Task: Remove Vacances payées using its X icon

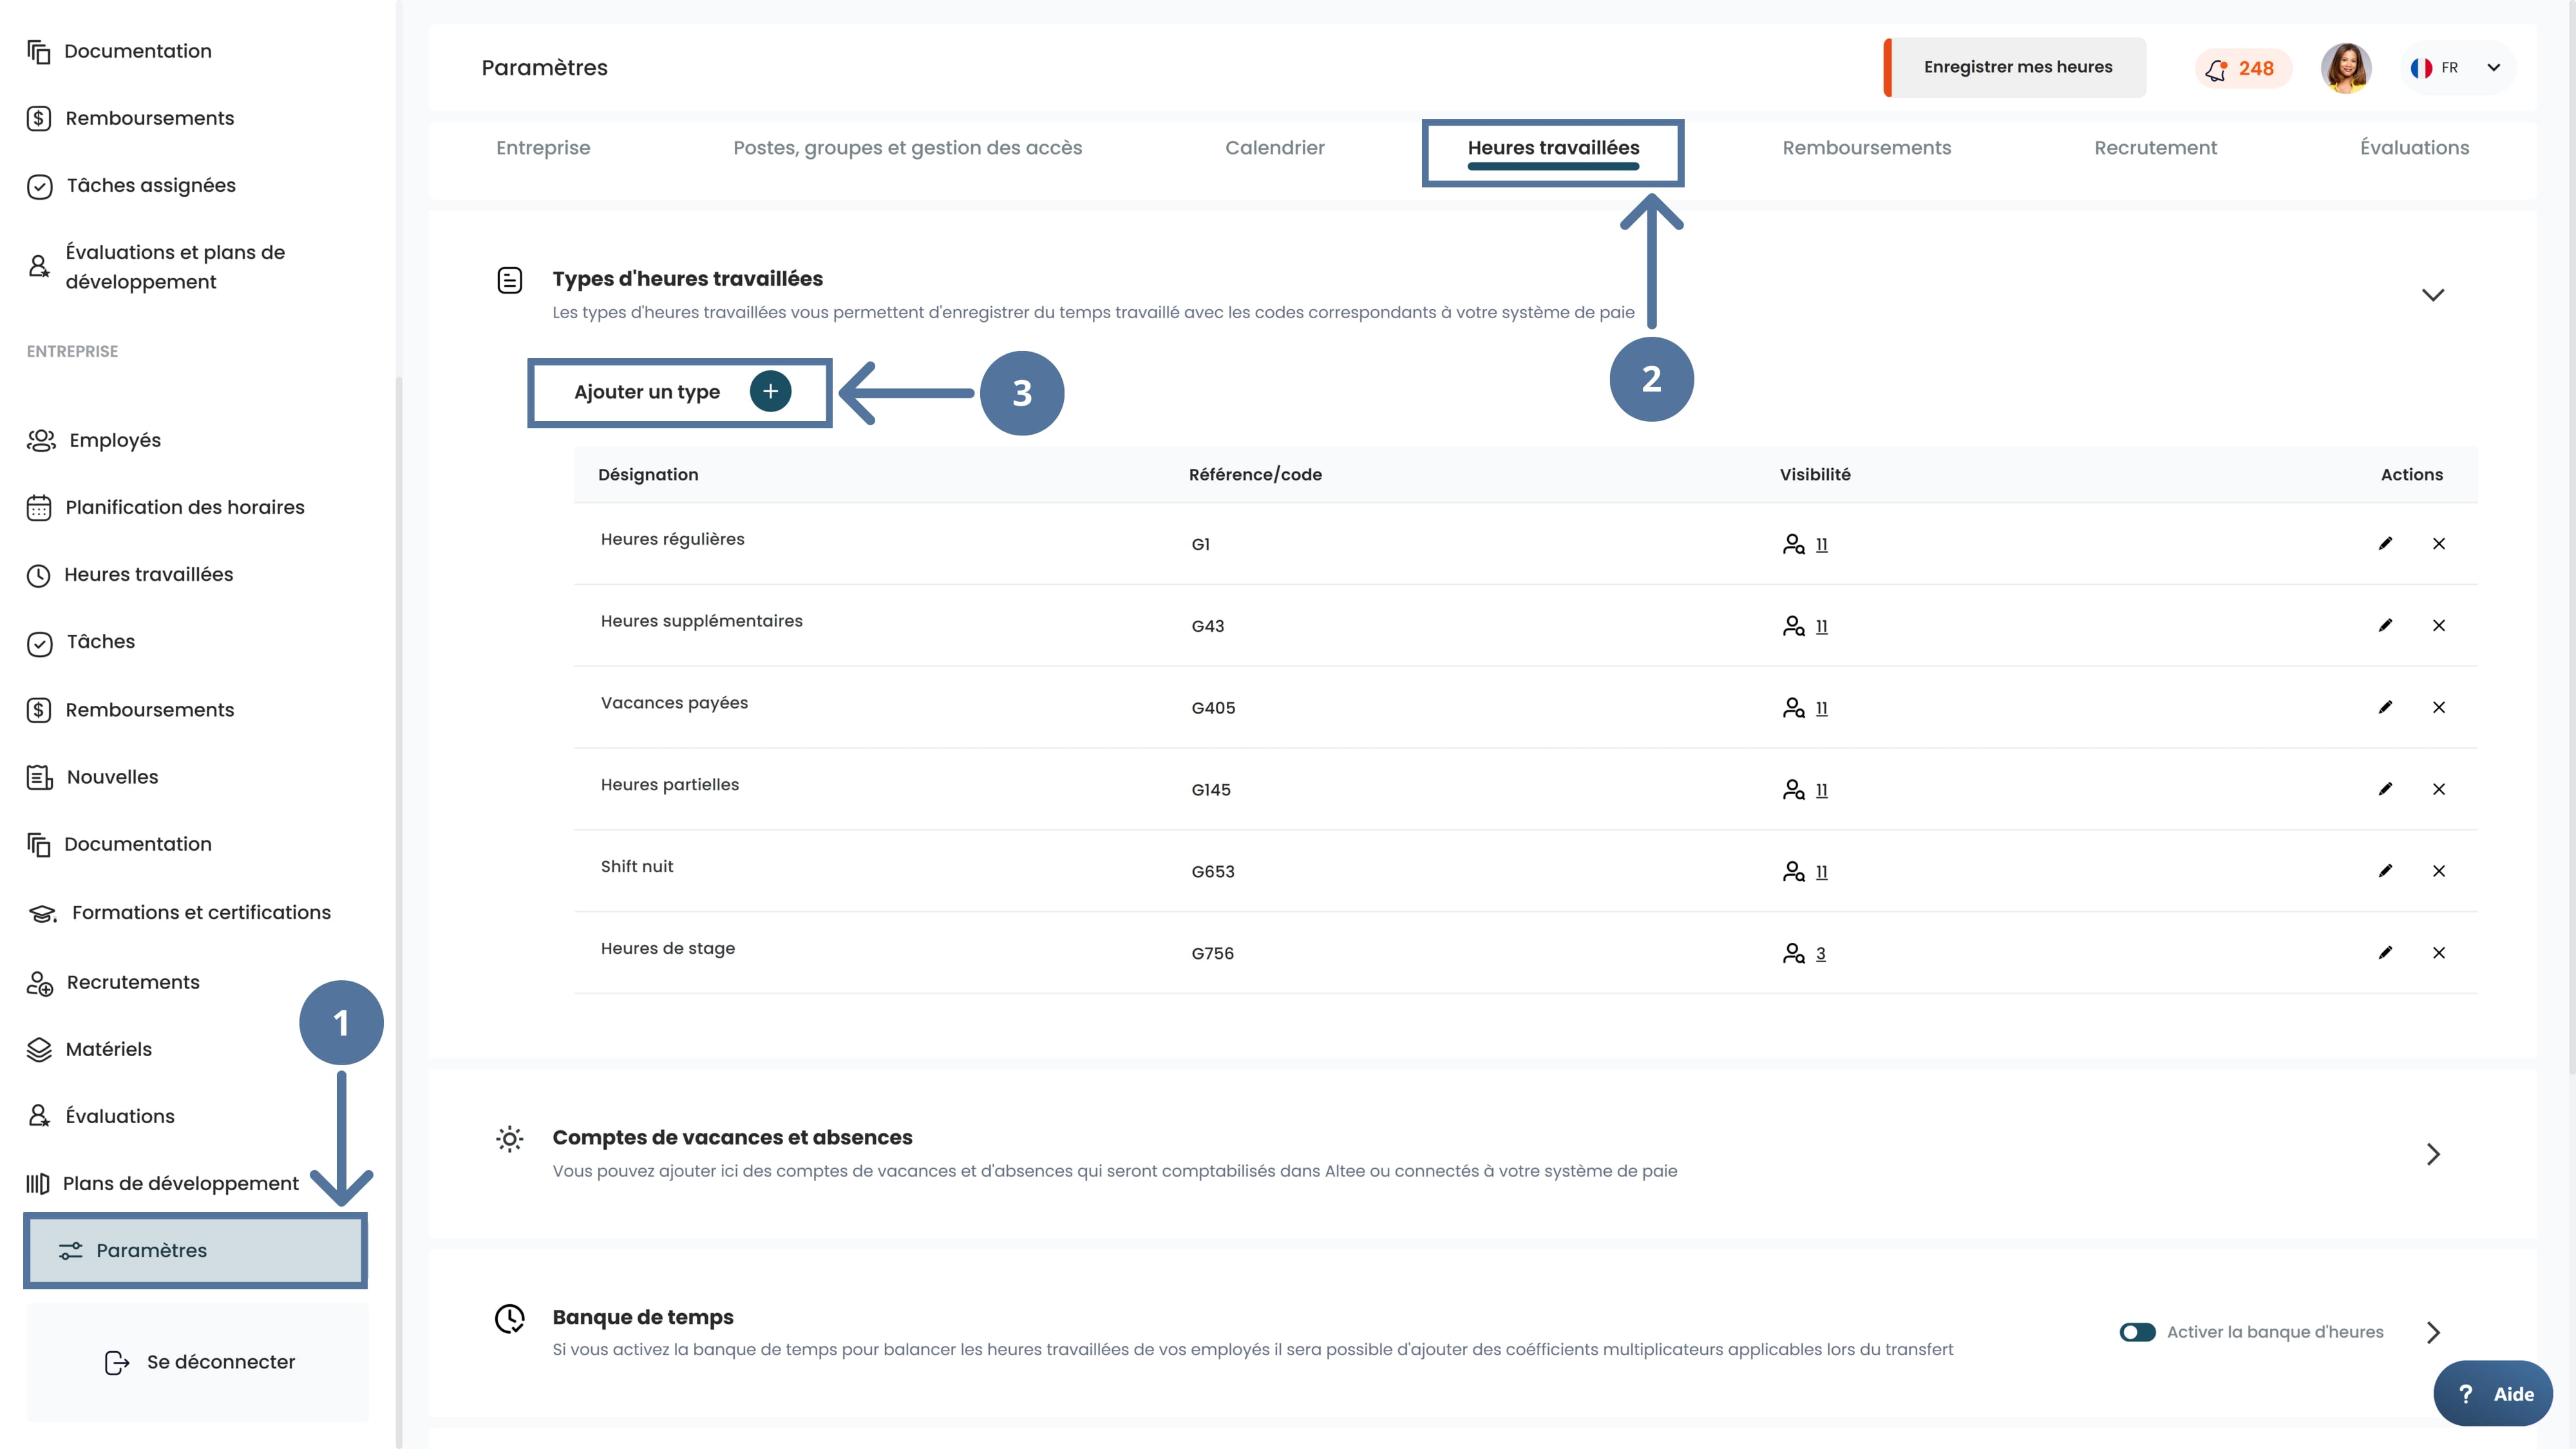Action: pyautogui.click(x=2439, y=707)
